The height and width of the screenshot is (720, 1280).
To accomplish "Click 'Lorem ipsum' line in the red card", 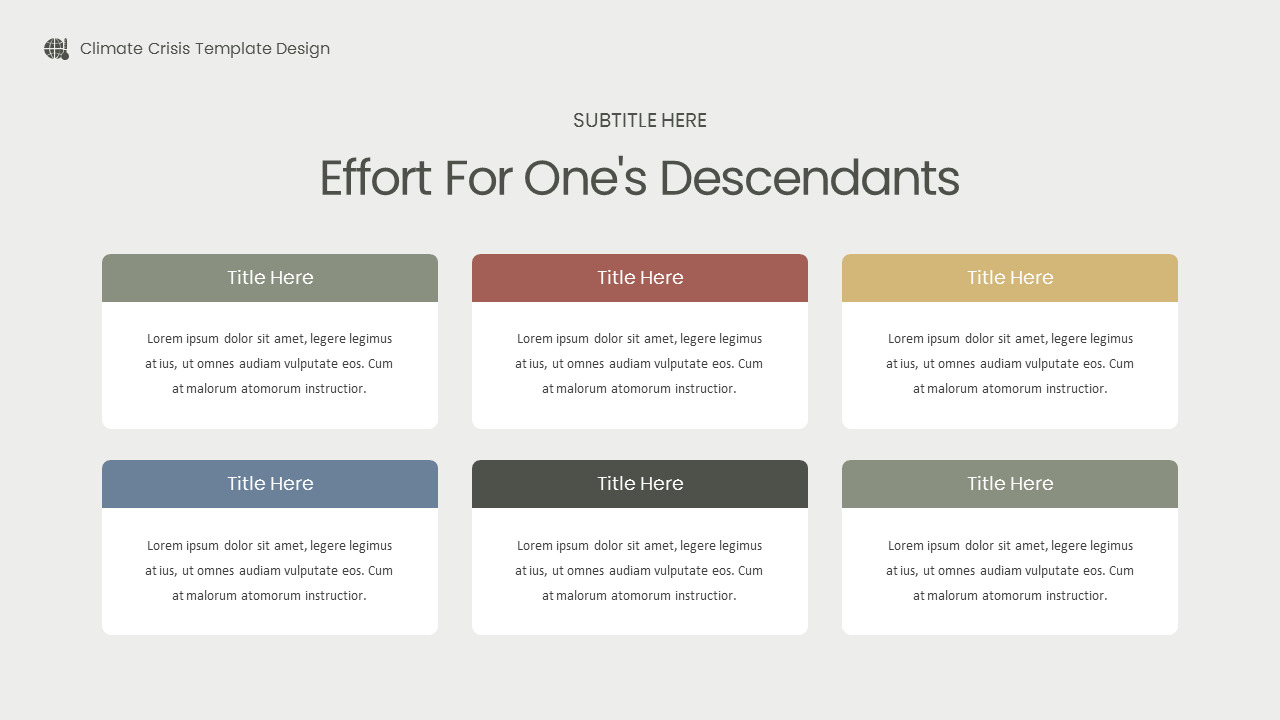I will pyautogui.click(x=640, y=339).
